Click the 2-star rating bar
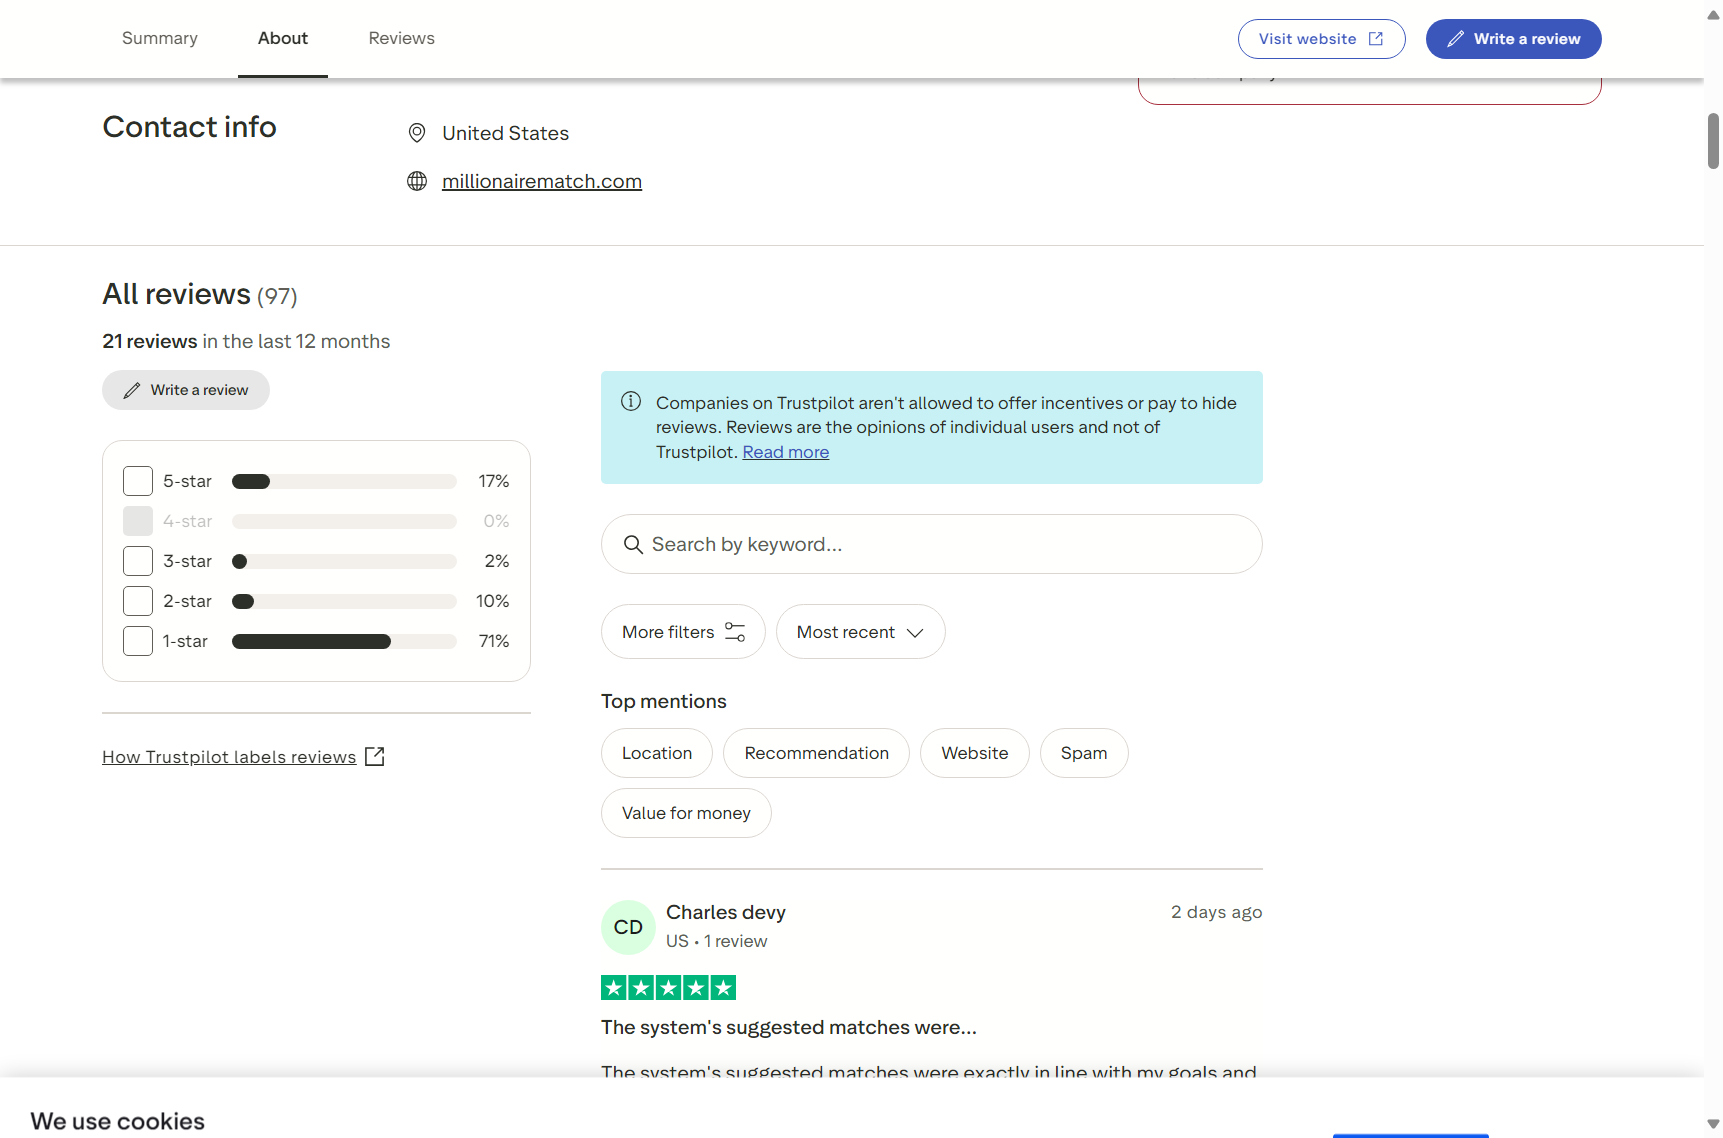Viewport: 1723px width, 1138px height. tap(344, 601)
